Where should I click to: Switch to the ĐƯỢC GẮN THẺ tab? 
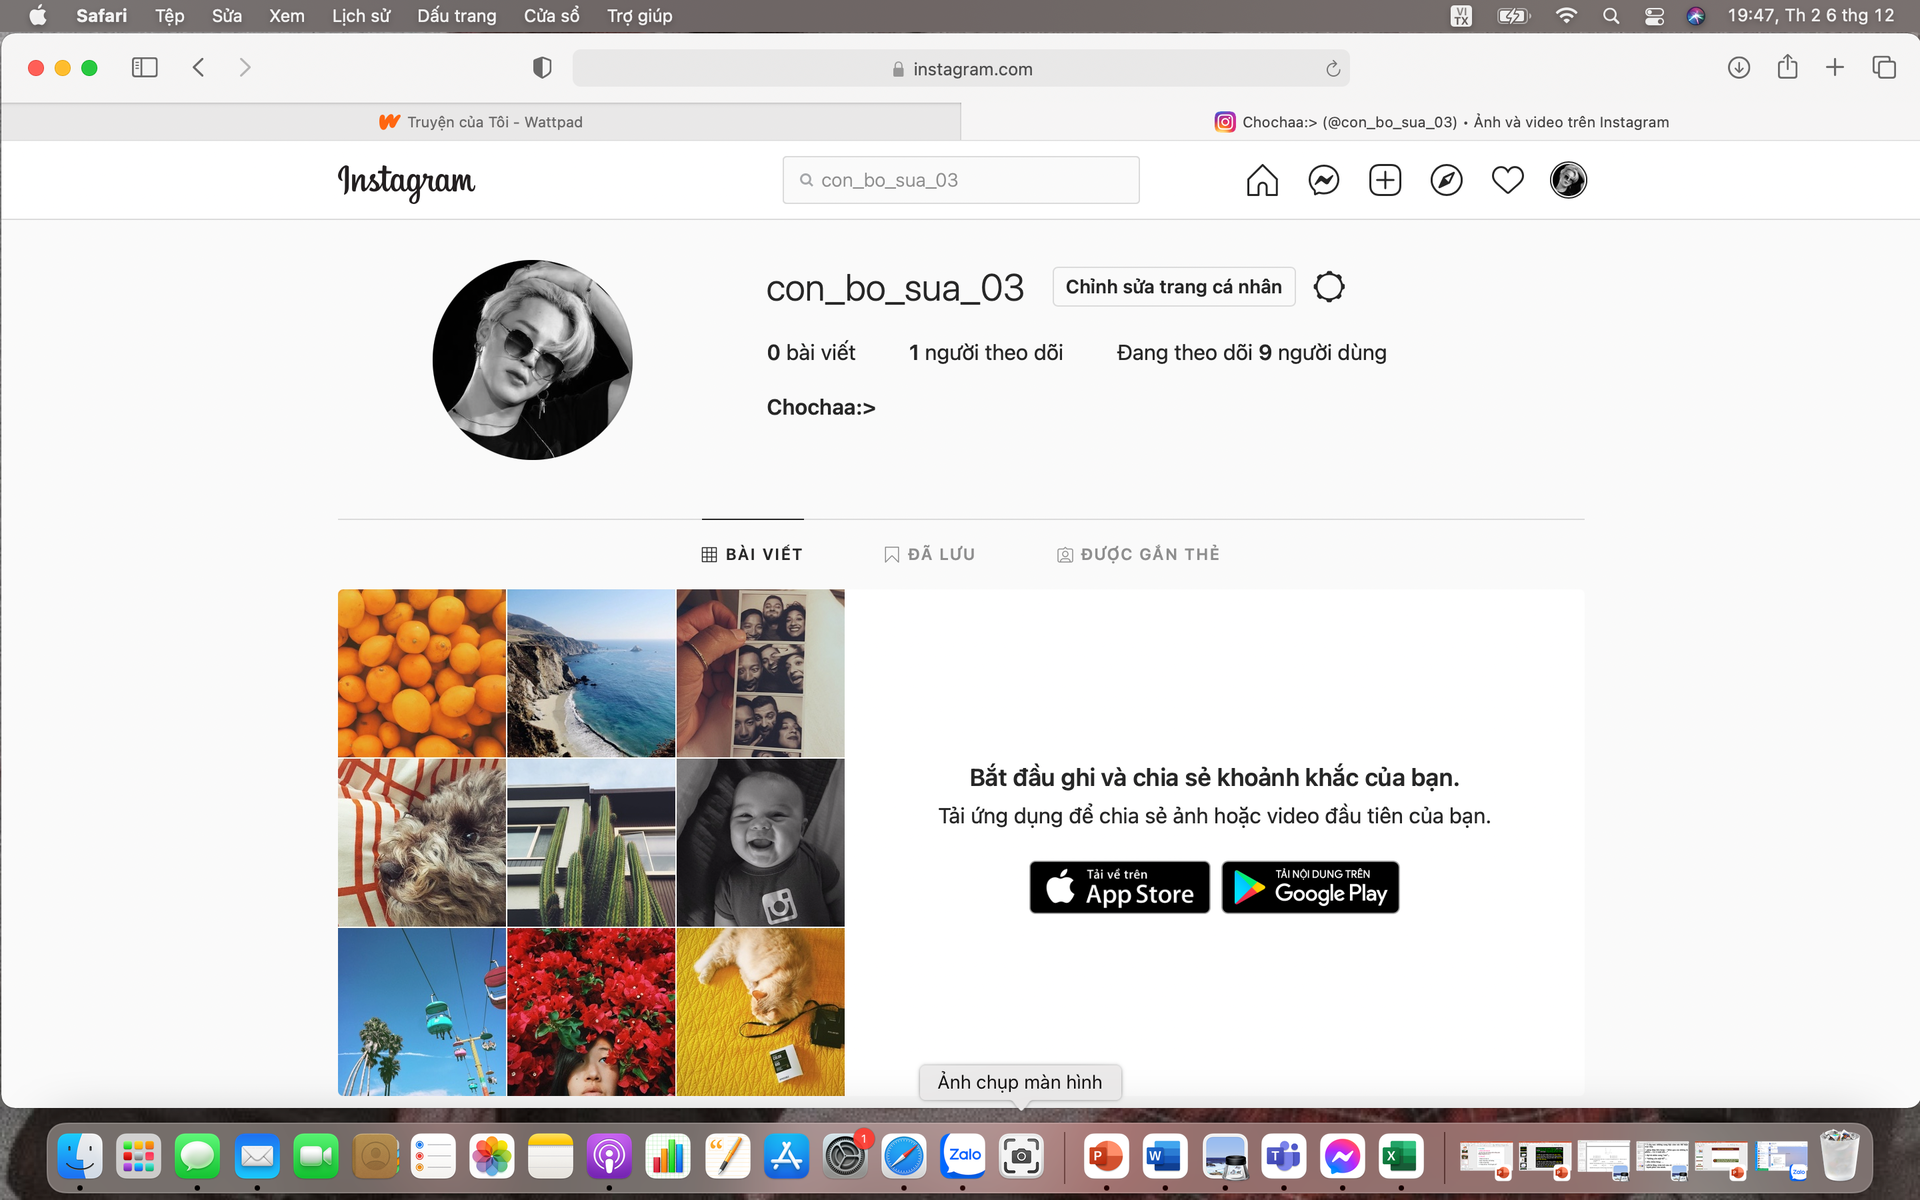coord(1138,554)
